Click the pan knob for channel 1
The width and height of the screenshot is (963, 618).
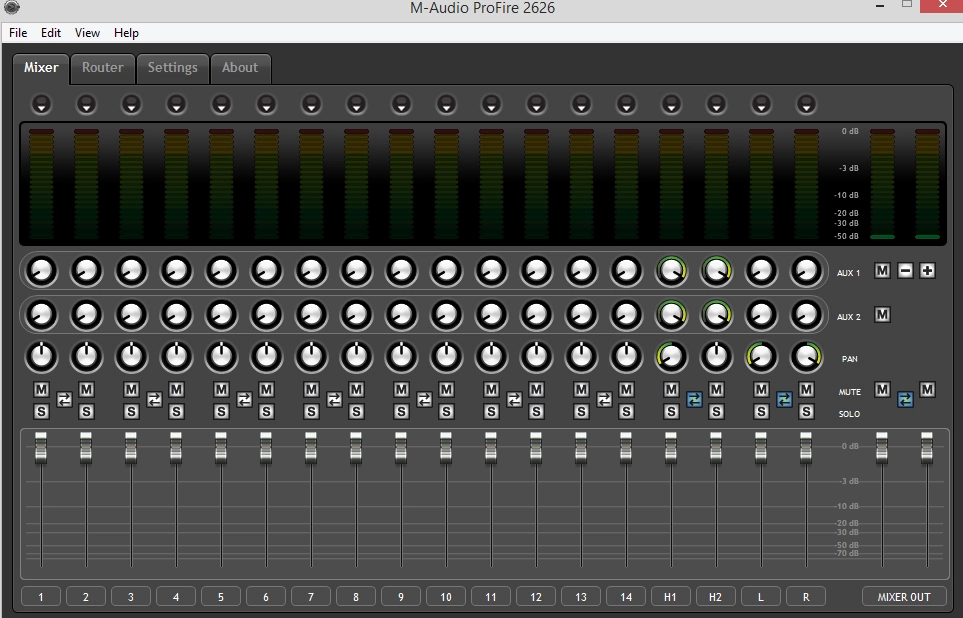pos(42,357)
